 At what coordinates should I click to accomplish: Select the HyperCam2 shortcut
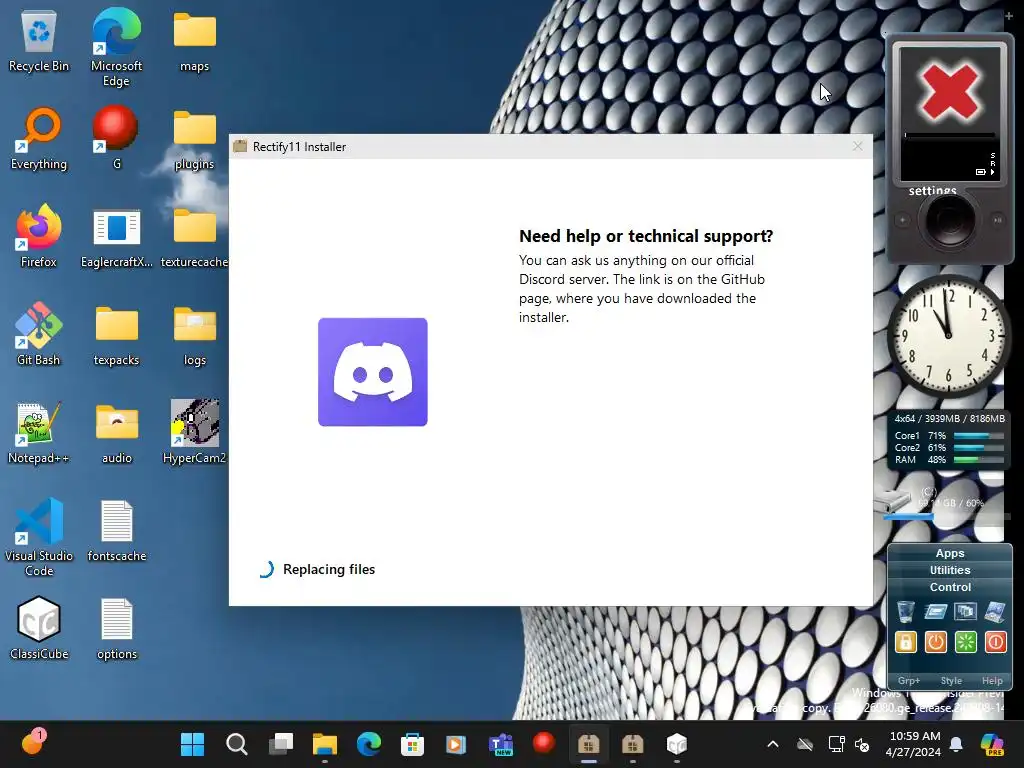point(195,432)
